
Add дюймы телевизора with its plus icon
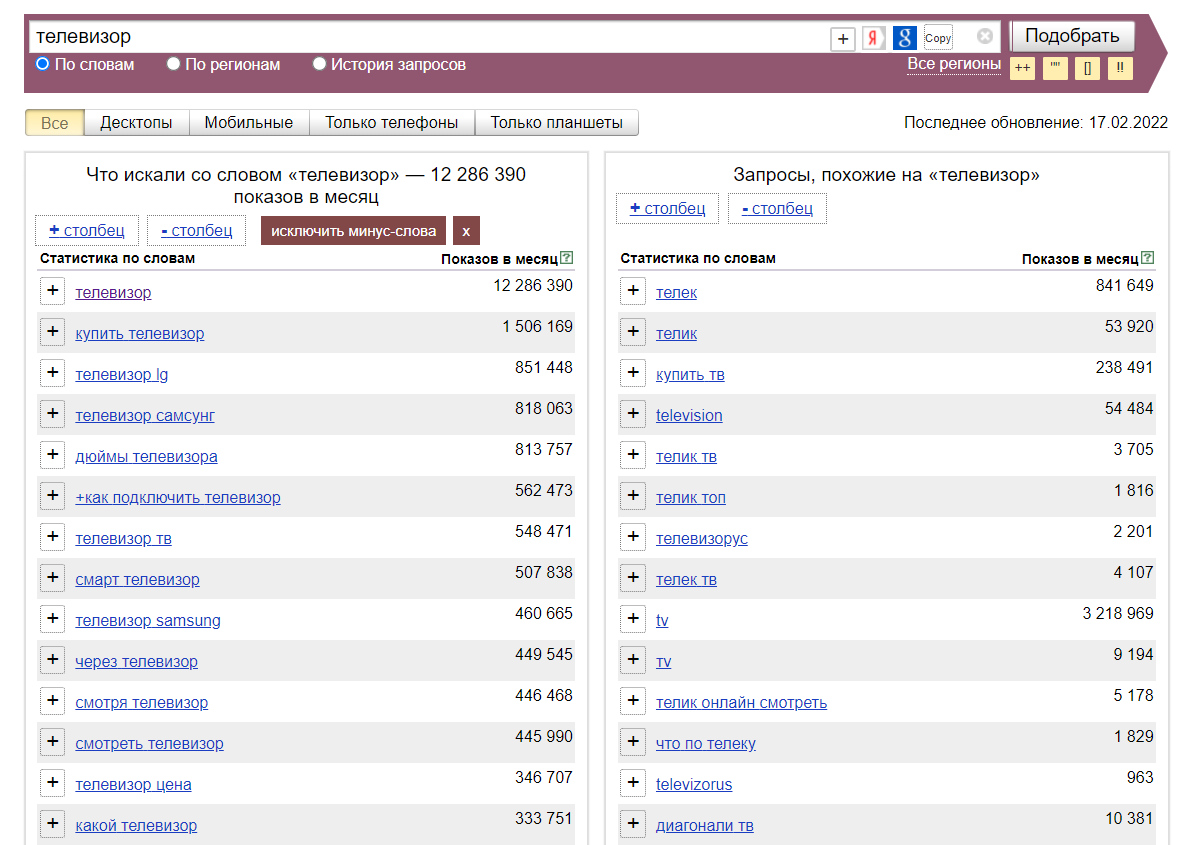coord(52,455)
